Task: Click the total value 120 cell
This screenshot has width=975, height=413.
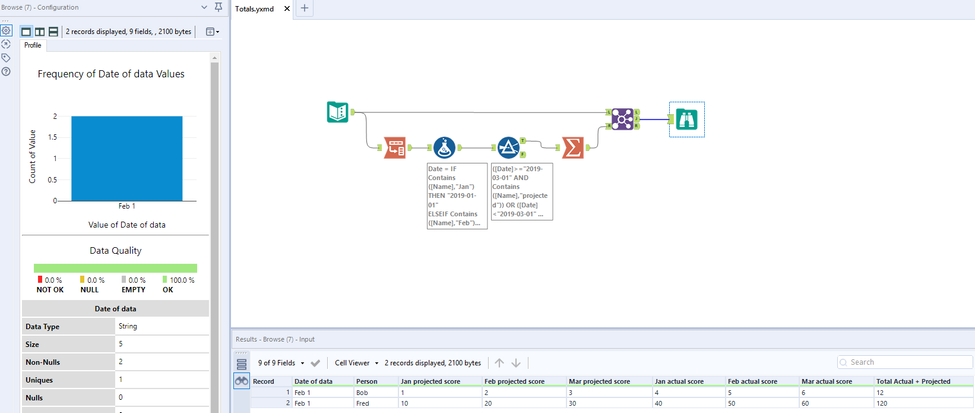Action: coord(923,403)
